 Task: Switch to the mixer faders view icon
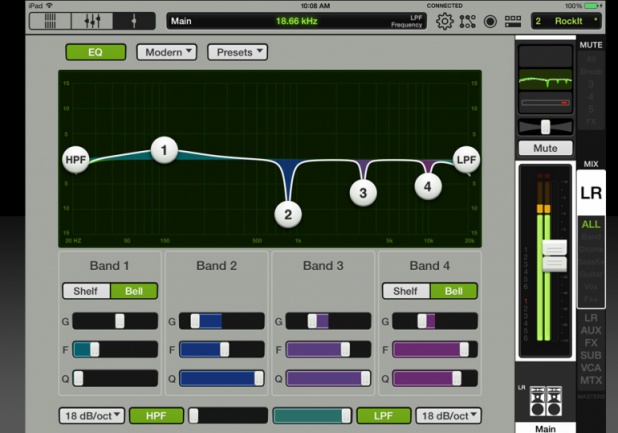click(x=92, y=21)
